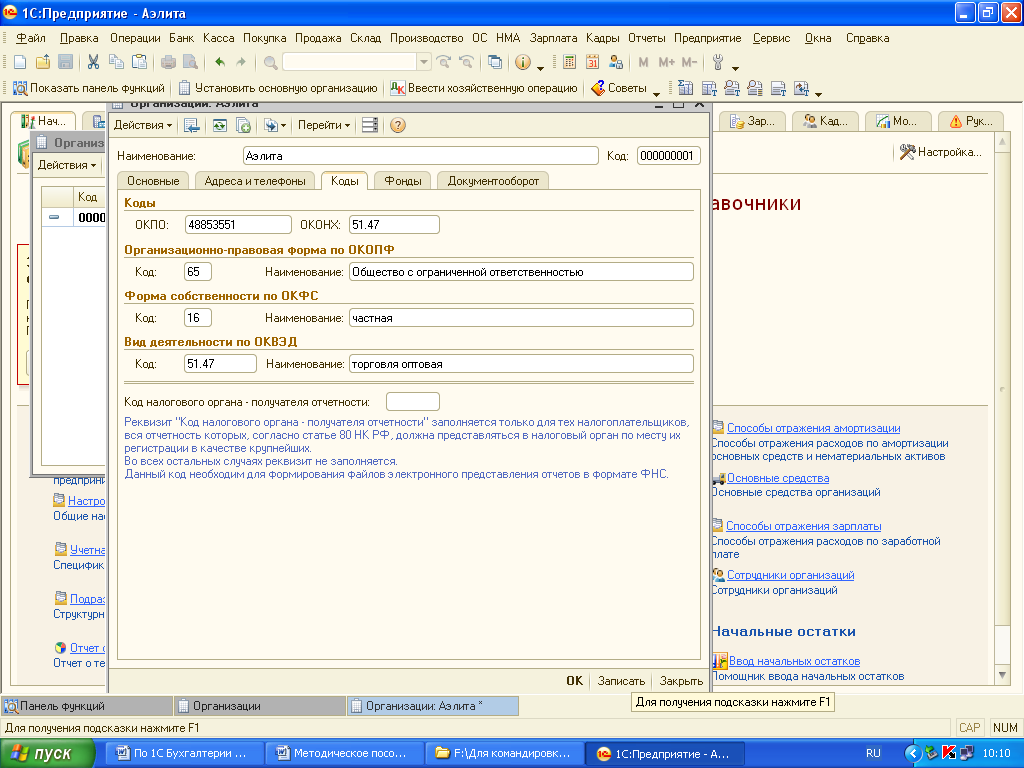The height and width of the screenshot is (768, 1024).
Task: Click the Paste clipboard icon
Action: (139, 62)
